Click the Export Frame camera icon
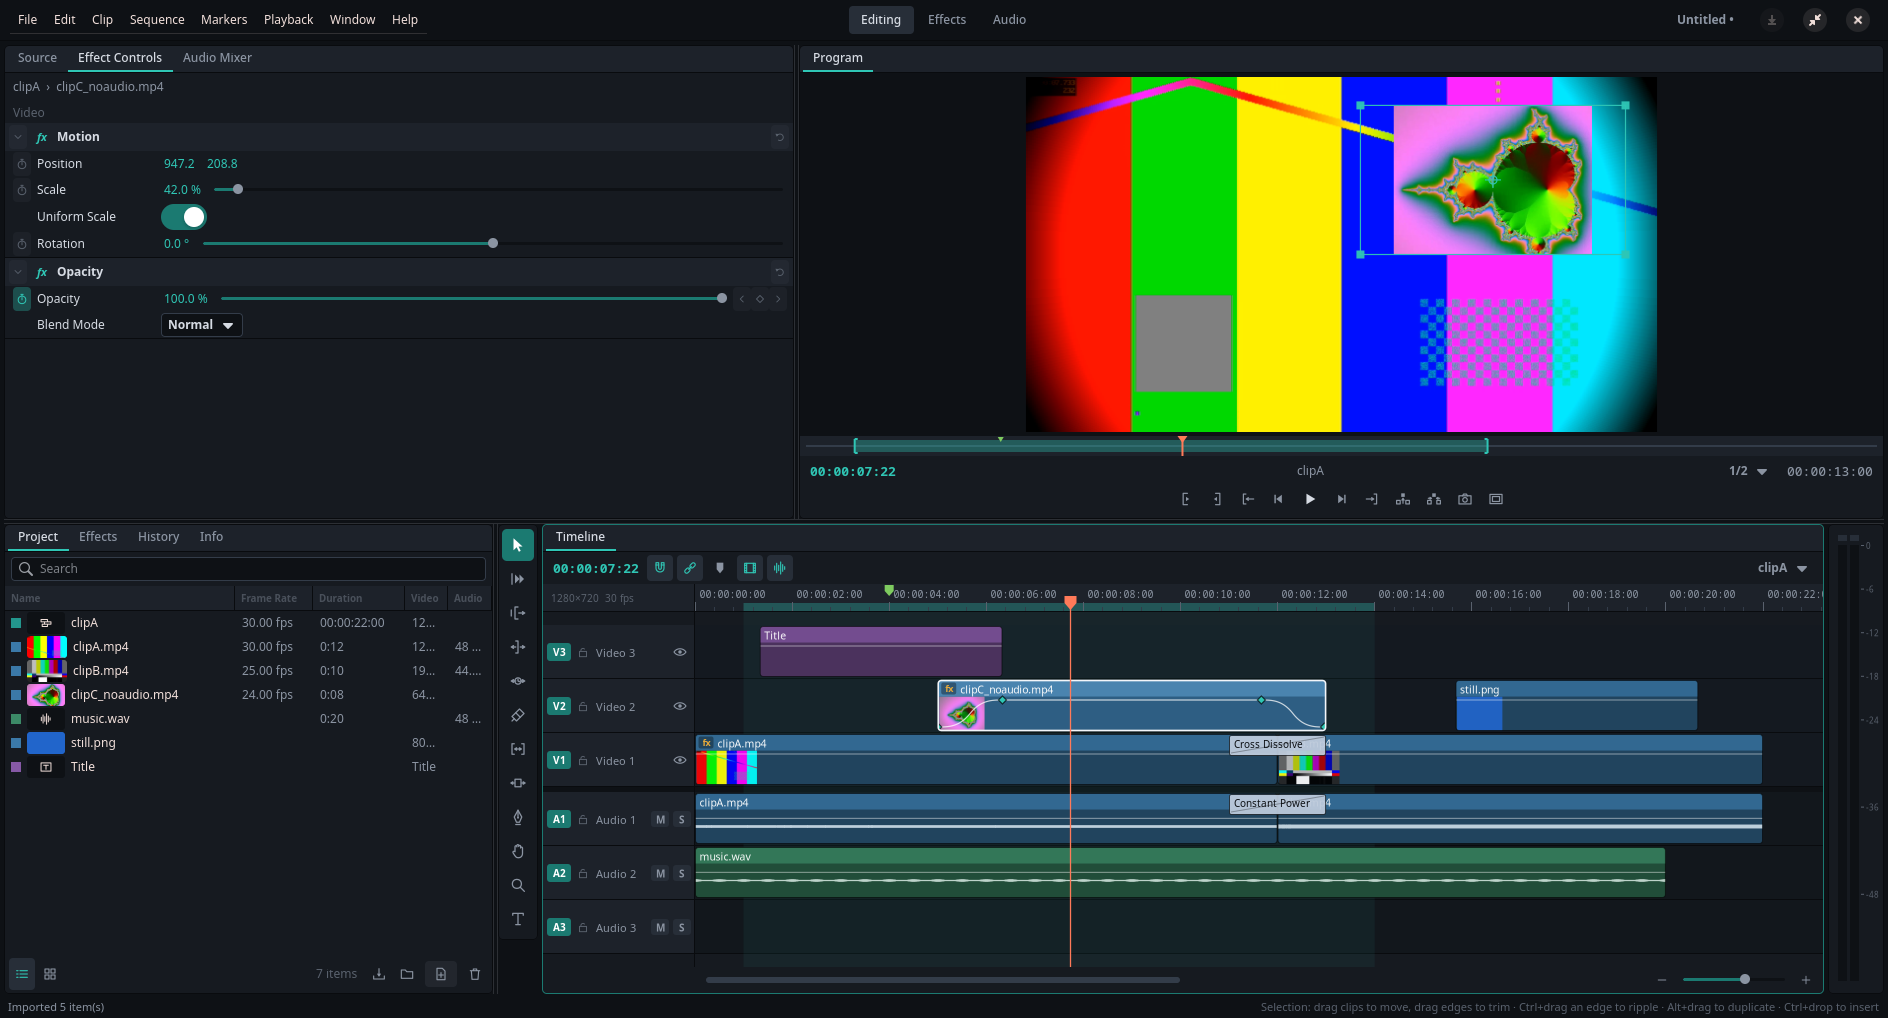Screen dimensions: 1888x1018 pyautogui.click(x=1465, y=499)
